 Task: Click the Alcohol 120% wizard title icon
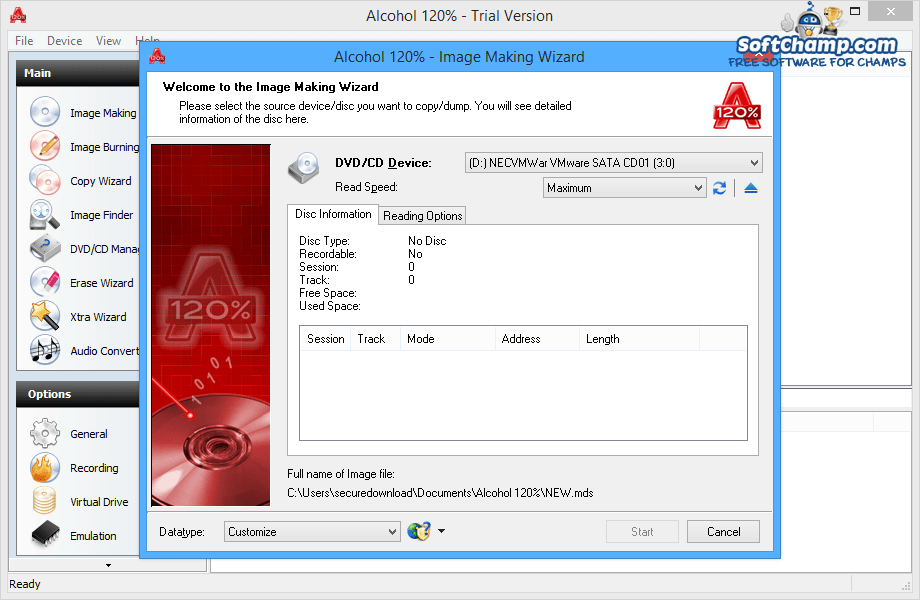[157, 56]
